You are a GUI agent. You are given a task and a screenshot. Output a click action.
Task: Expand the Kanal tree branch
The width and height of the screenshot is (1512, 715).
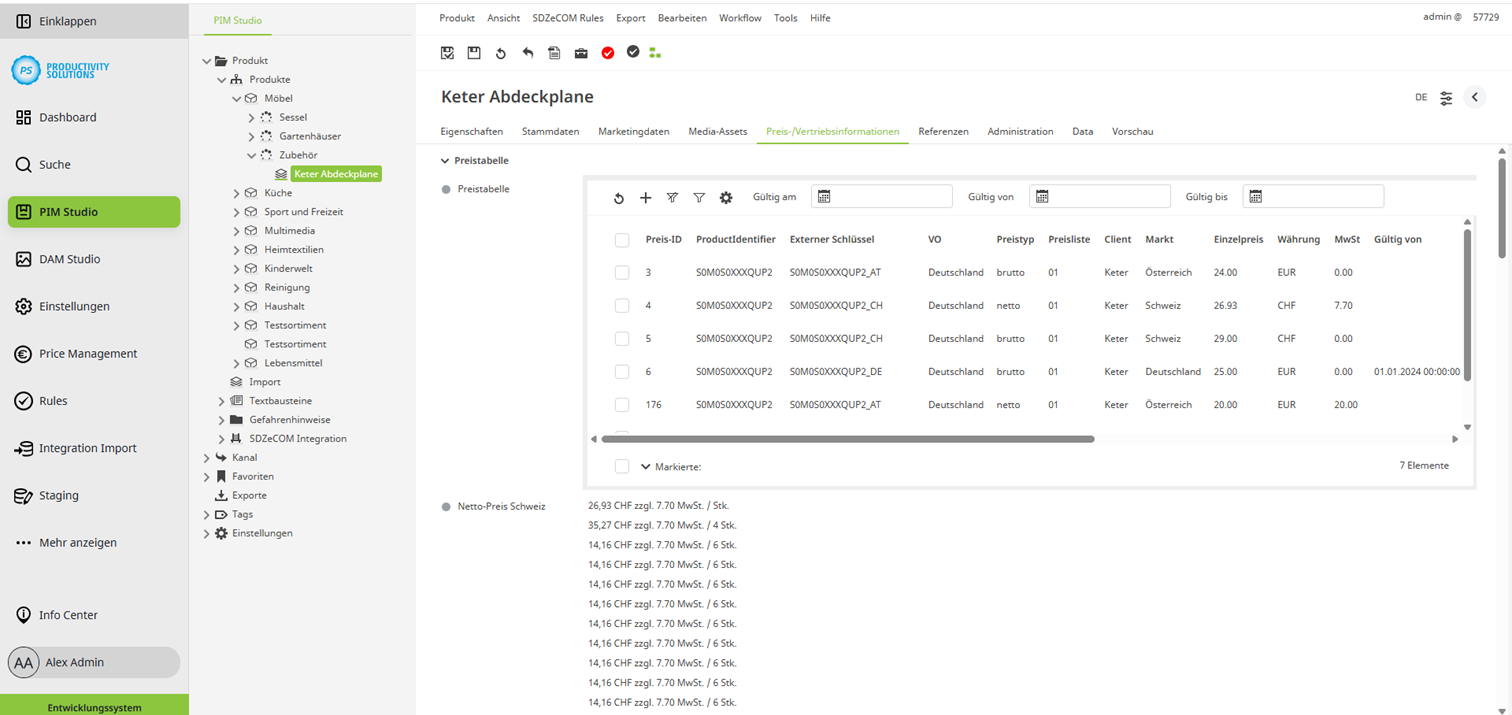click(x=206, y=457)
